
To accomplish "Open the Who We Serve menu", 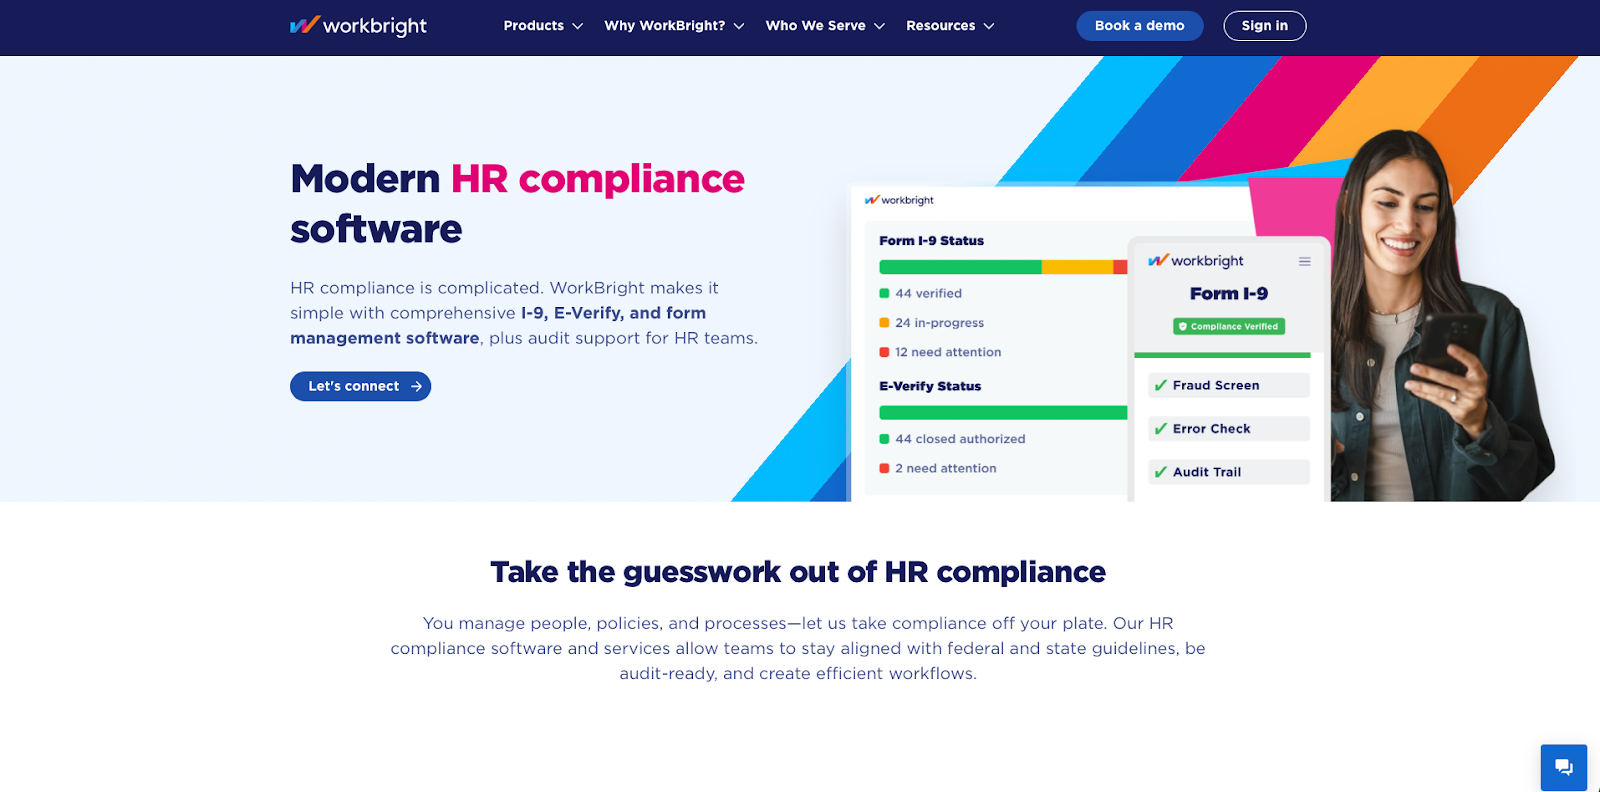I will pos(825,26).
